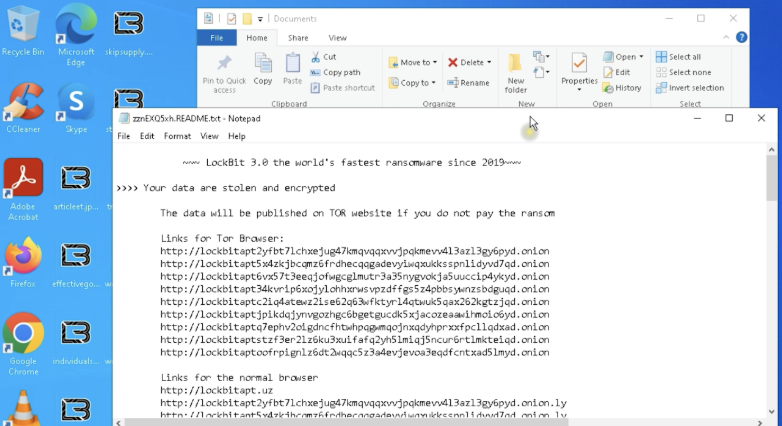Expand the Easy access dropdown icon
The height and width of the screenshot is (426, 782).
click(x=541, y=73)
